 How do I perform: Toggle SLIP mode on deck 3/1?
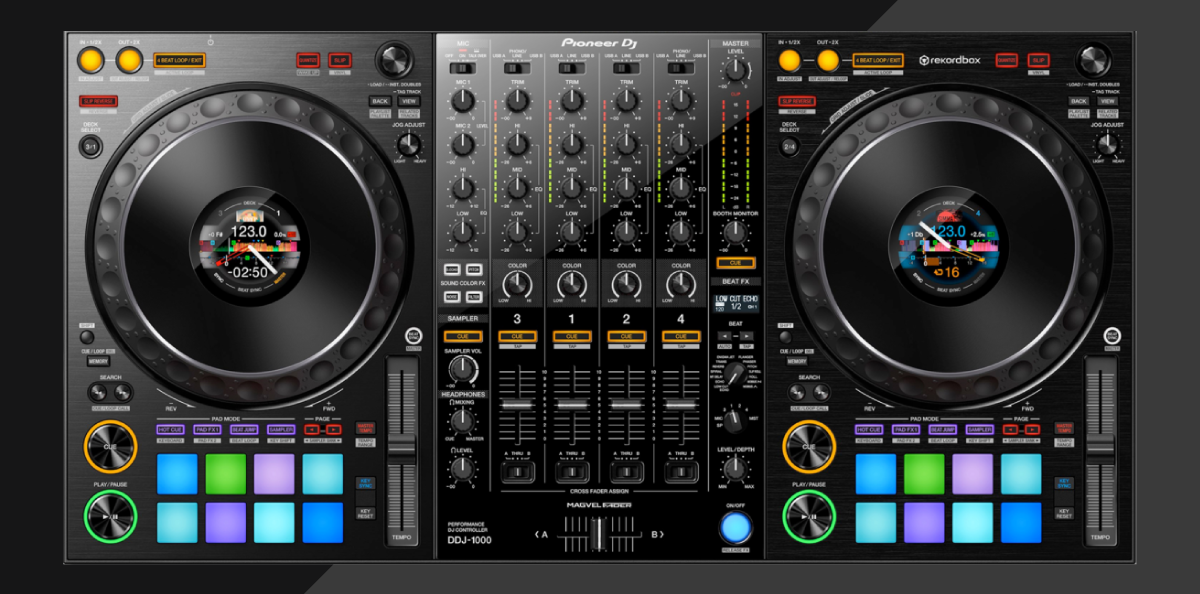coord(340,60)
